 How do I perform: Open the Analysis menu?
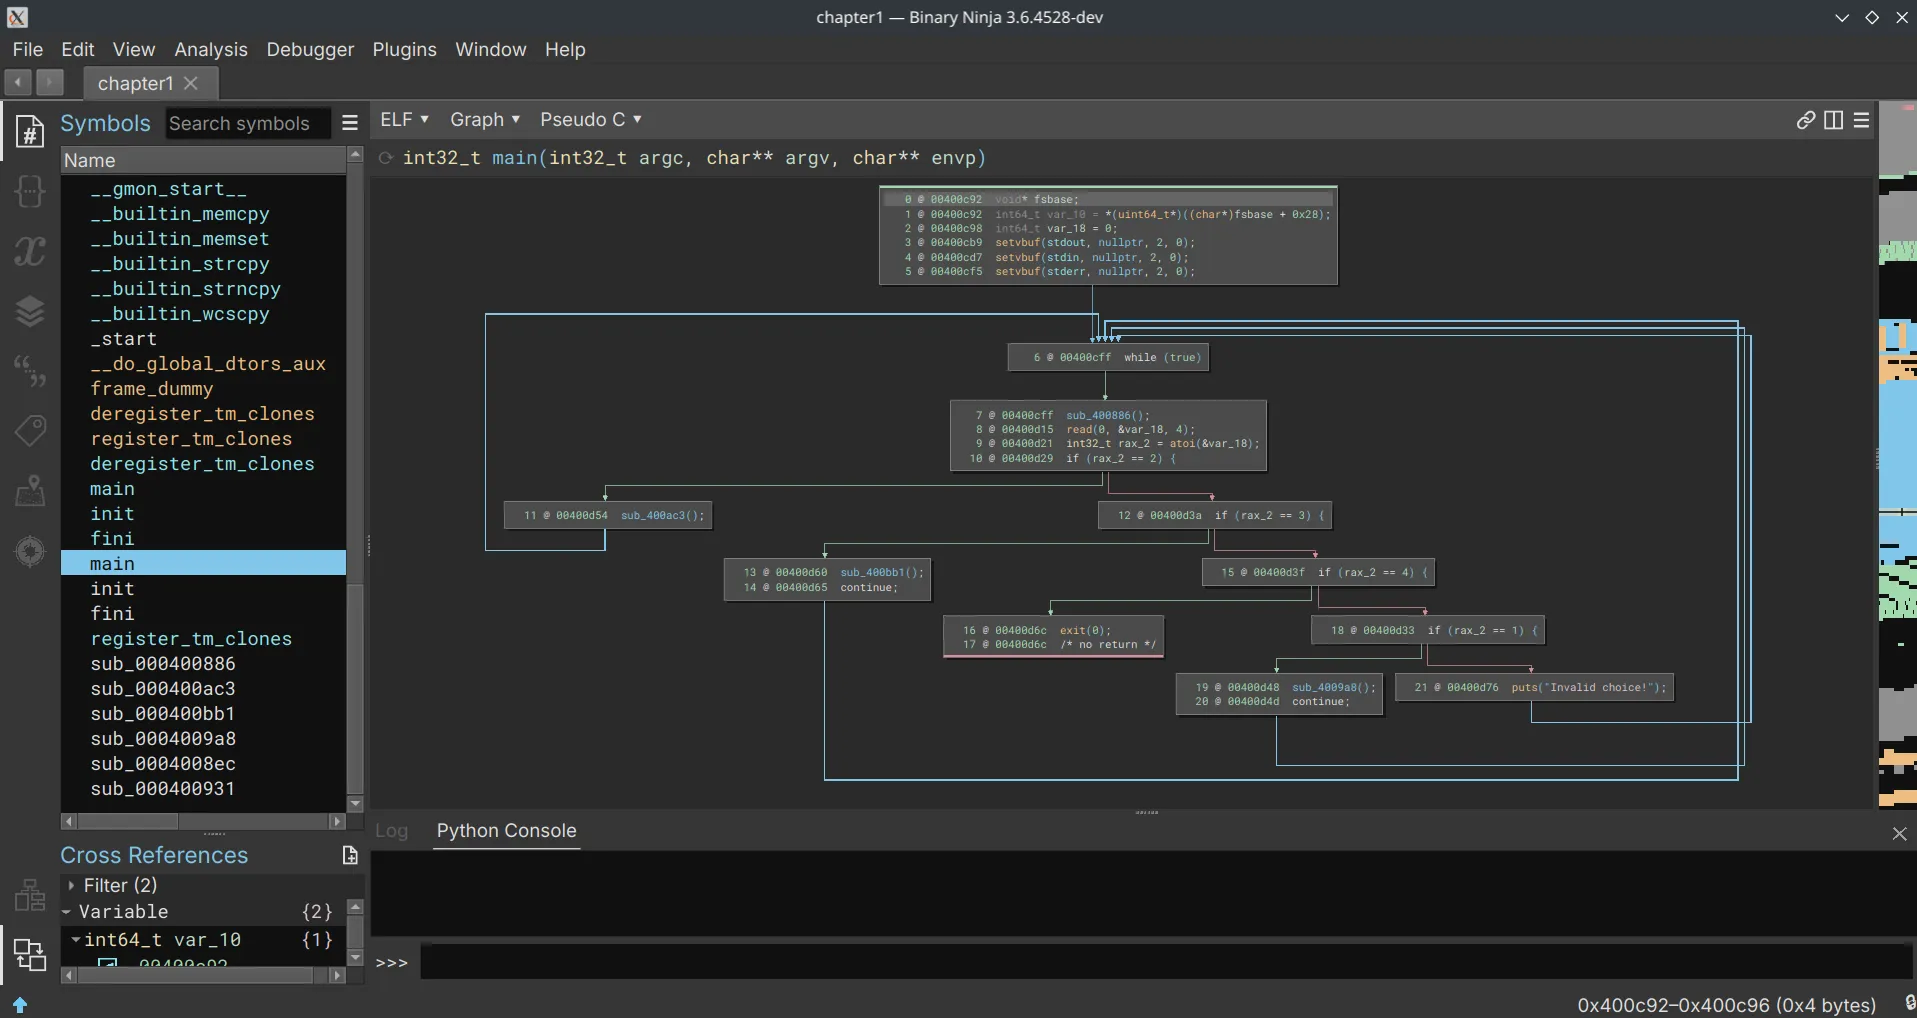[x=211, y=49]
